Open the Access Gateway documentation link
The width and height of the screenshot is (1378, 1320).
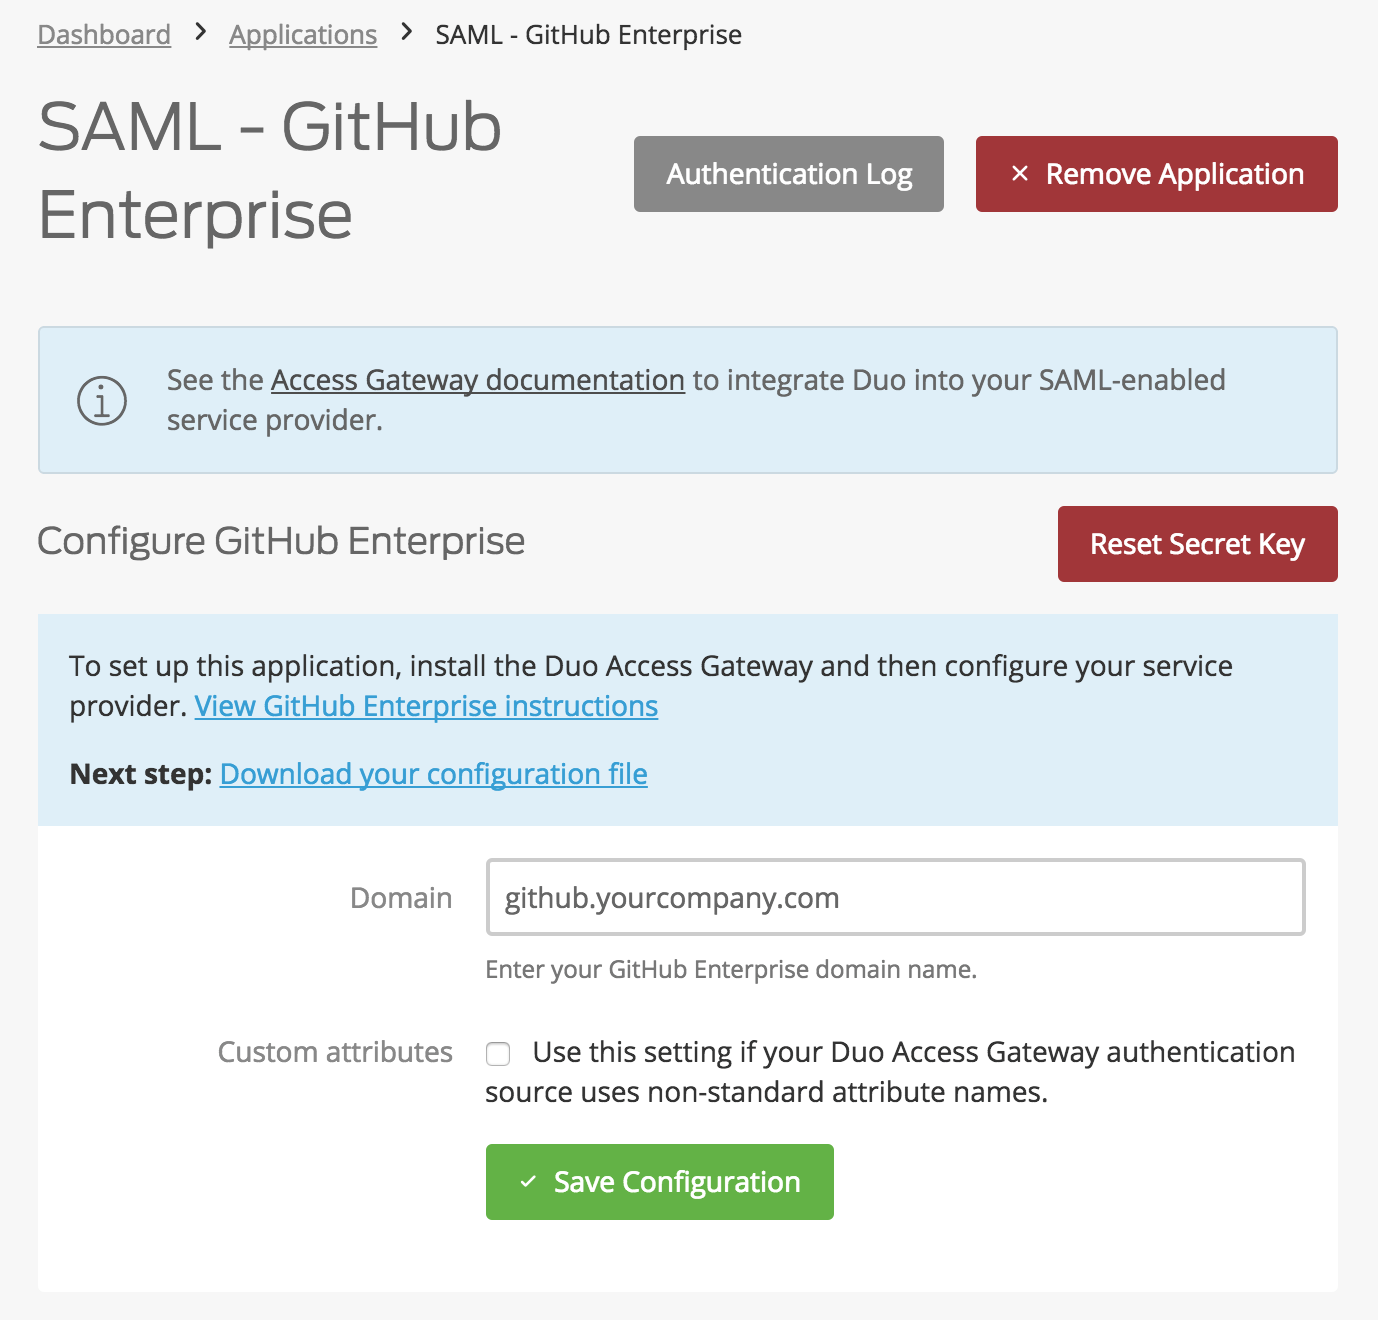475,380
